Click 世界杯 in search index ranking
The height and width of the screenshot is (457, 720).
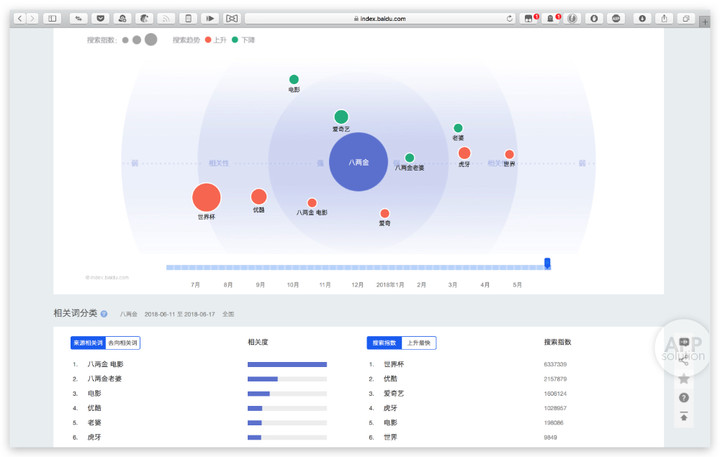(394, 364)
